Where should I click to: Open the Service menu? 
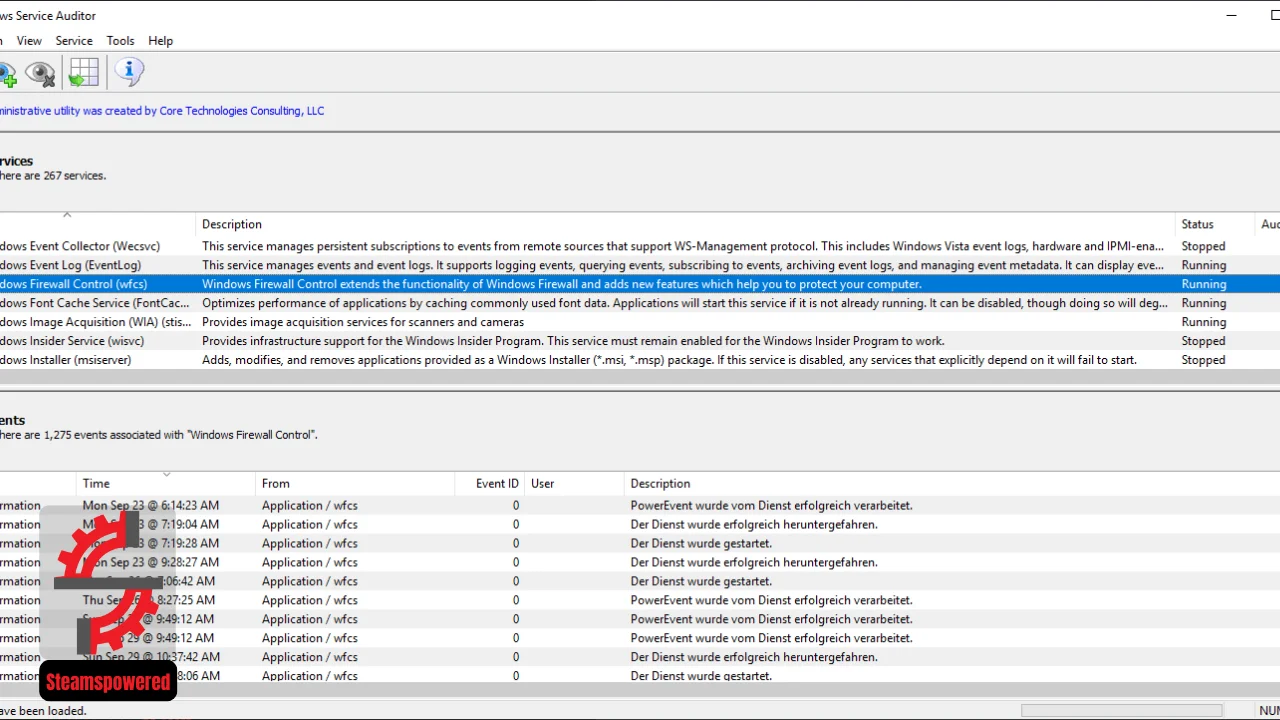pyautogui.click(x=74, y=41)
